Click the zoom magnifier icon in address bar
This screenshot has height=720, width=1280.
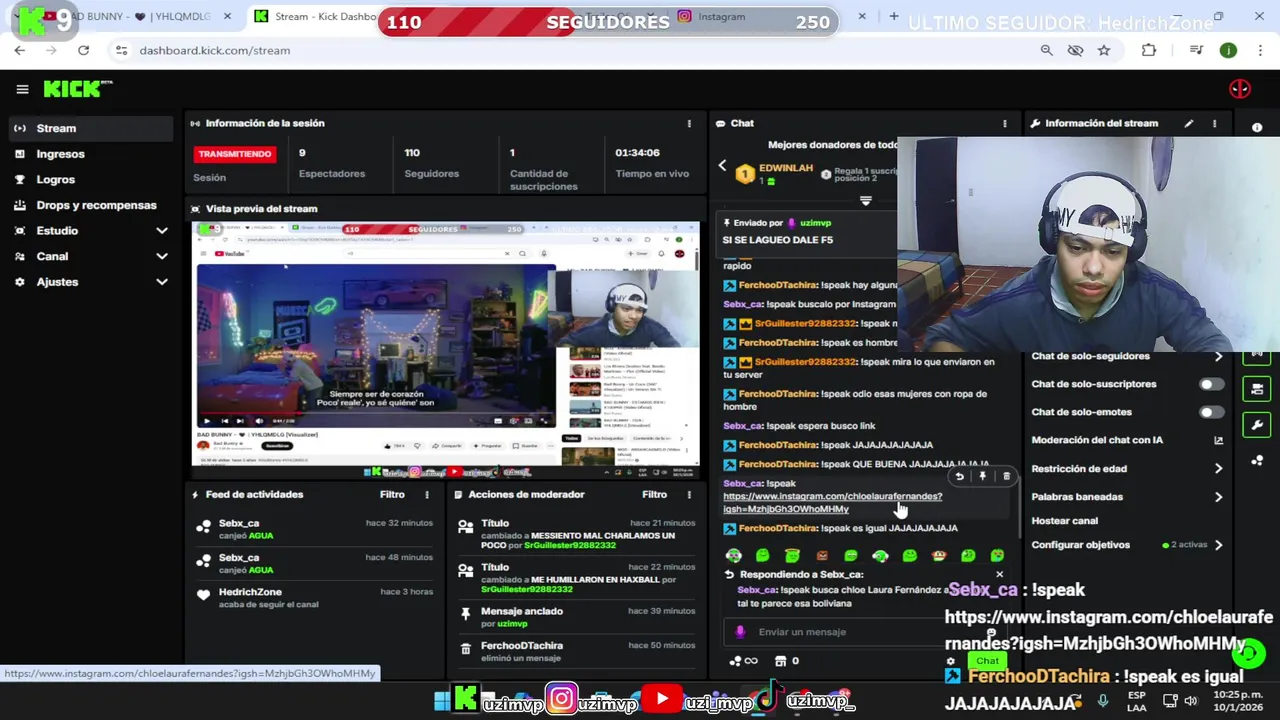[1046, 50]
